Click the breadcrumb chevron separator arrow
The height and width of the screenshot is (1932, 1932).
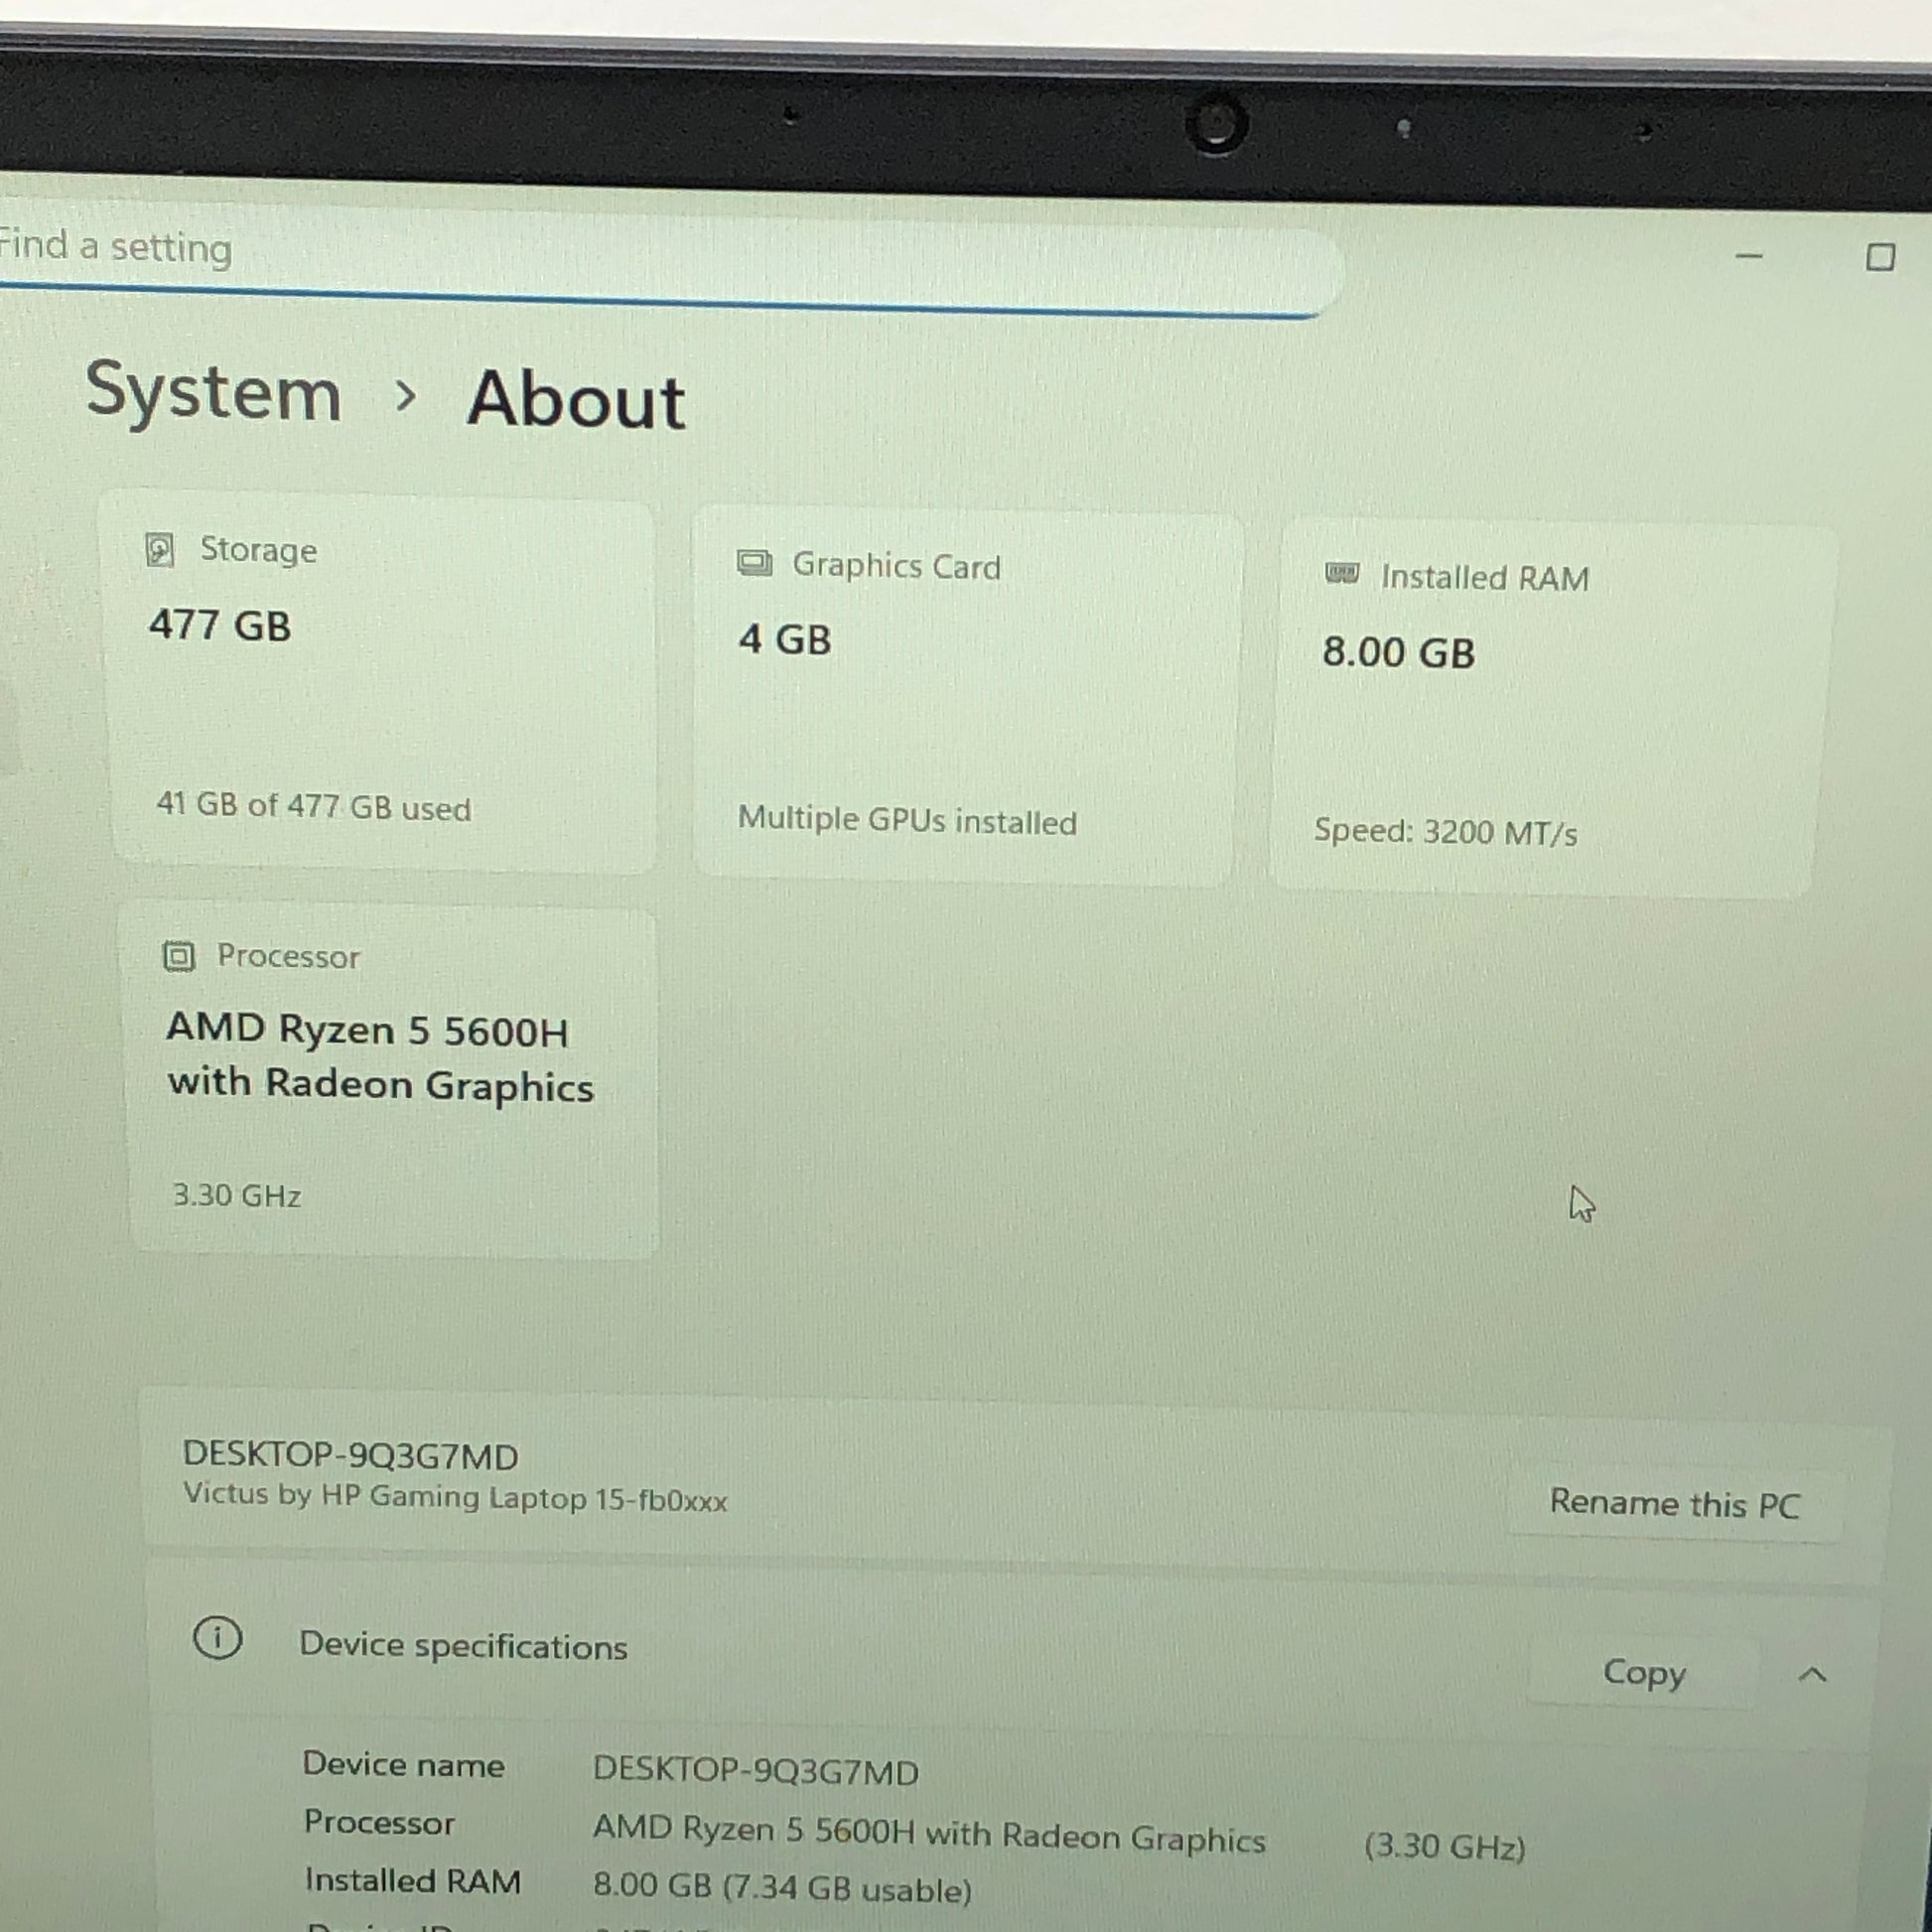pos(405,396)
